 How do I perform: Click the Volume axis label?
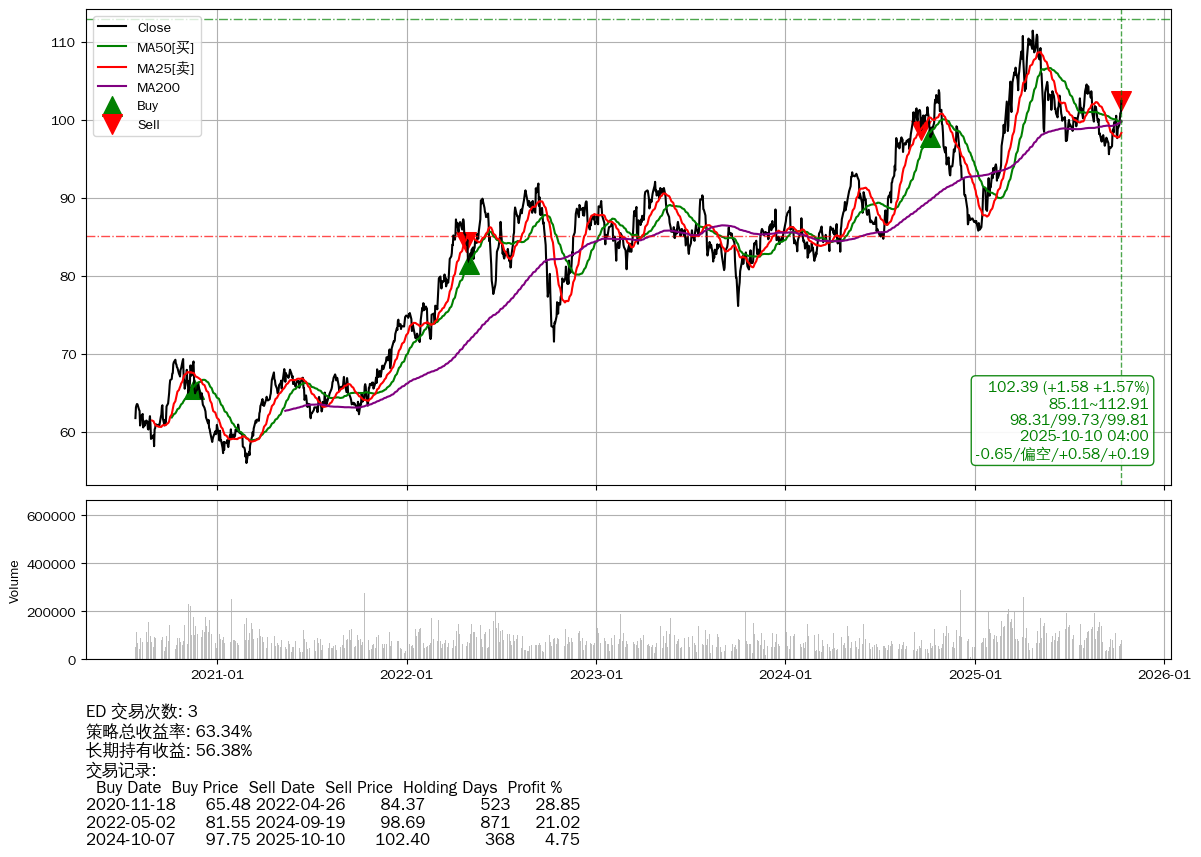[x=14, y=581]
